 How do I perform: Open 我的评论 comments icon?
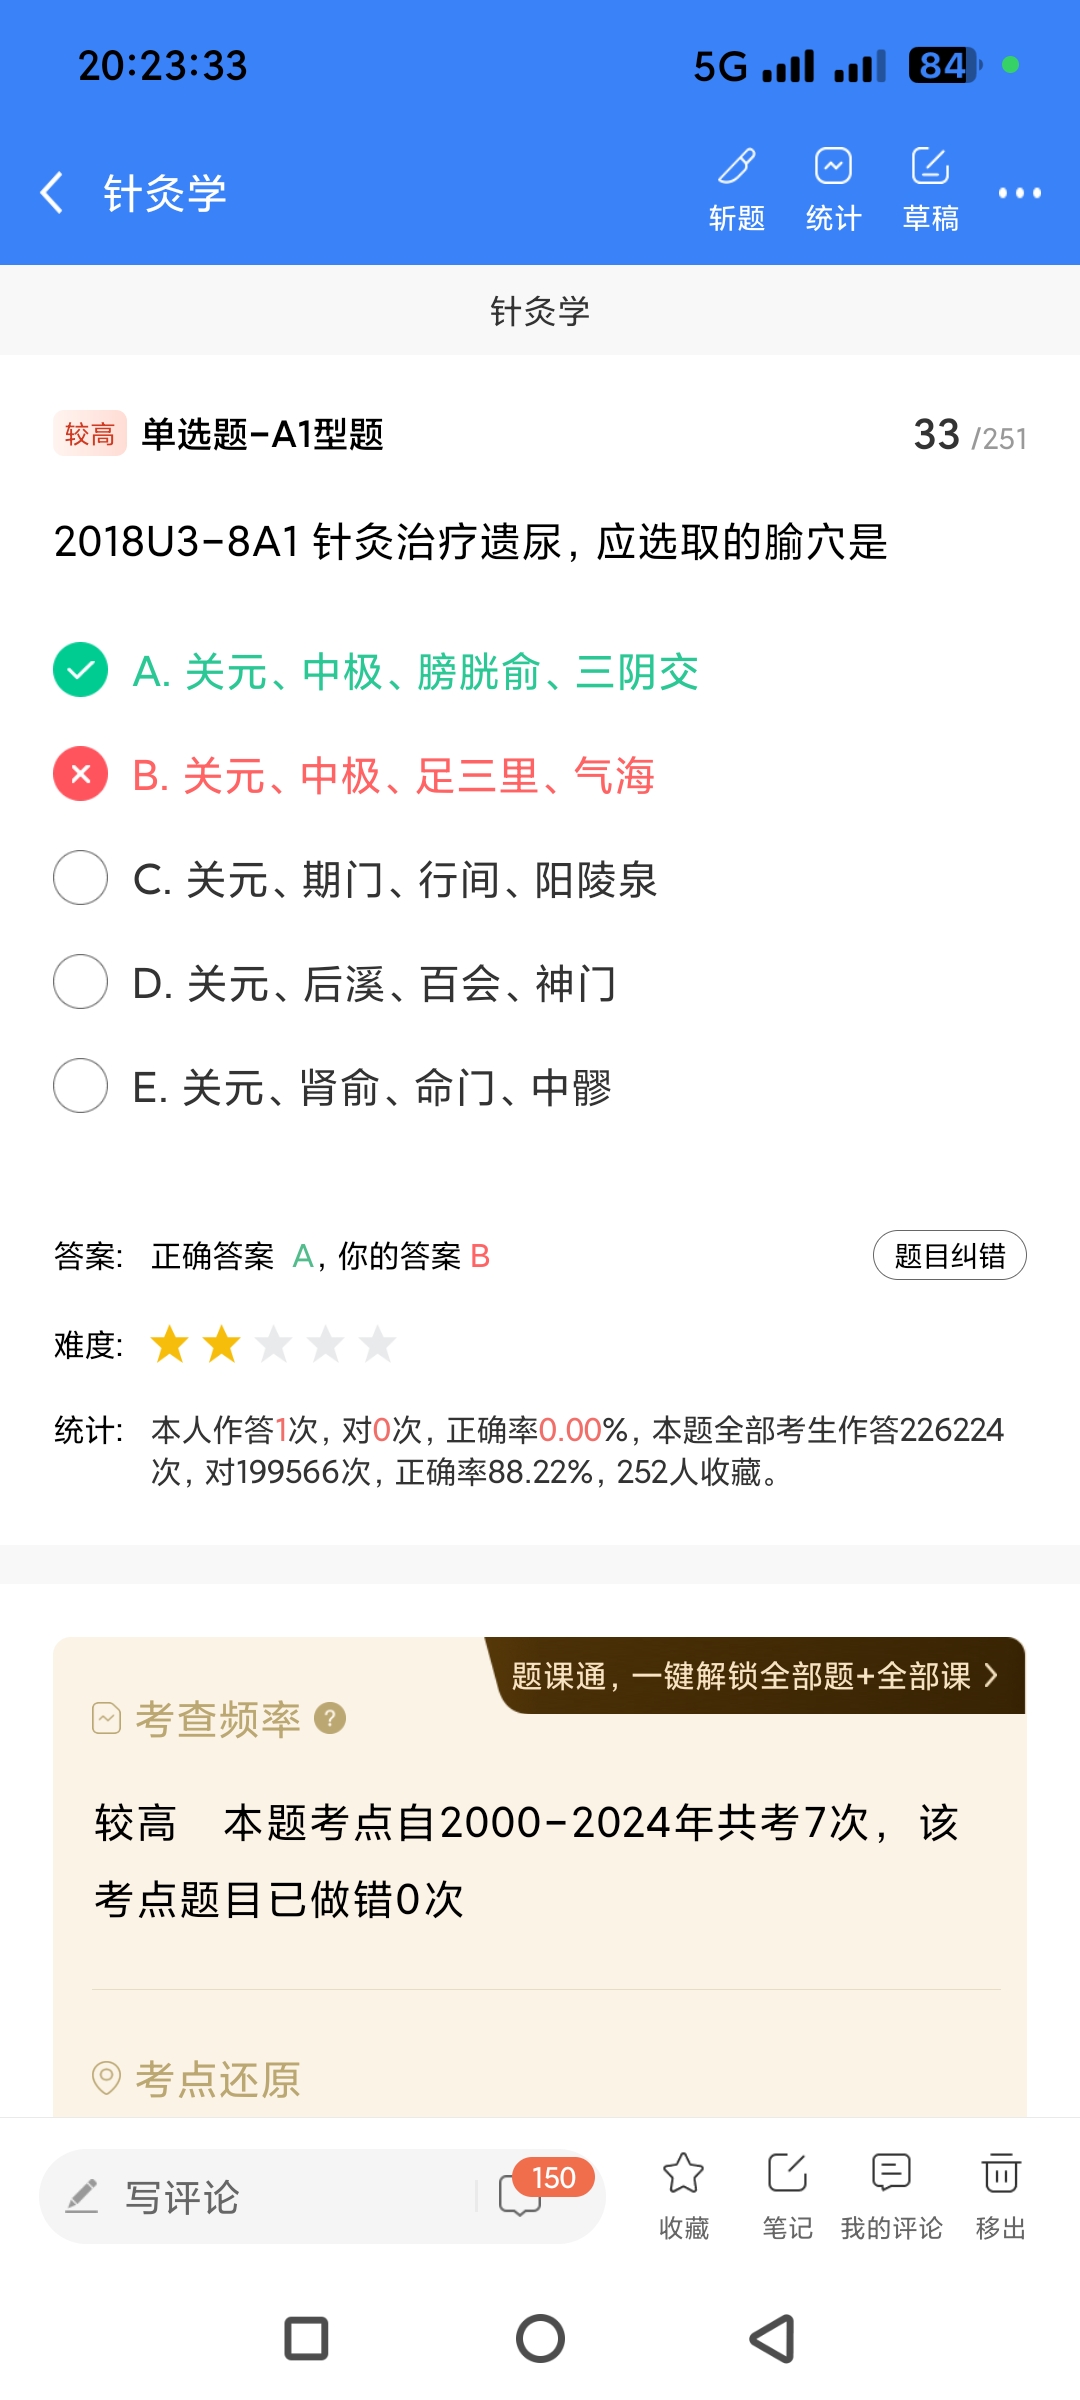coord(891,2195)
